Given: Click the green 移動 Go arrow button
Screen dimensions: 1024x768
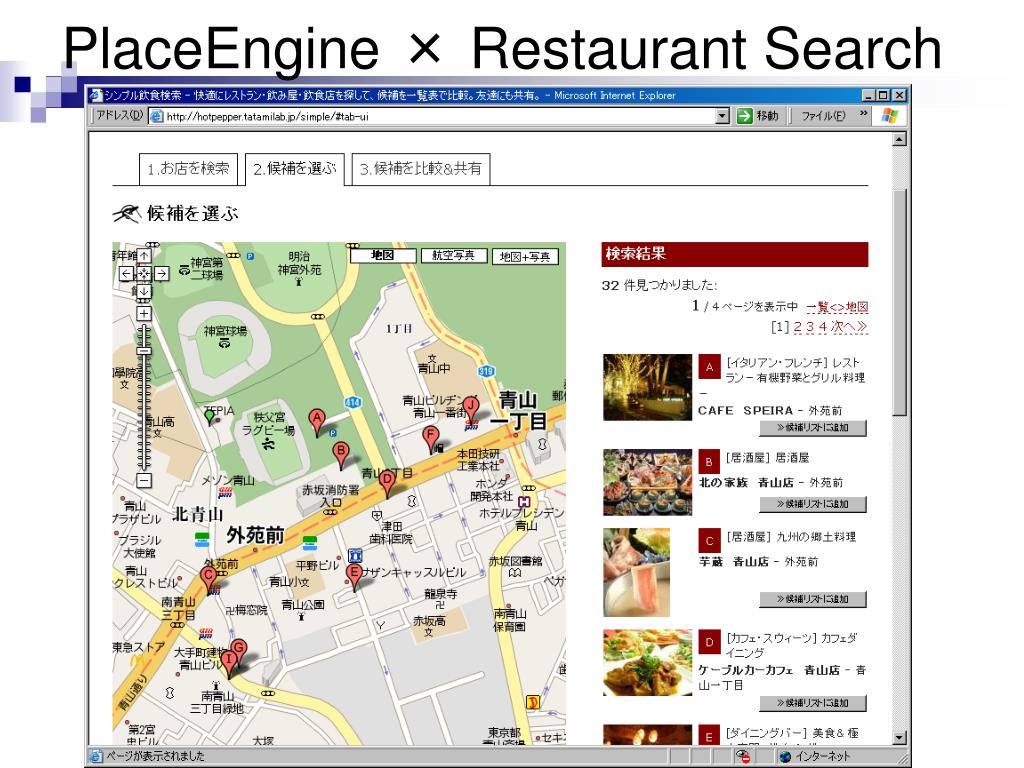Looking at the screenshot, I should pos(744,116).
